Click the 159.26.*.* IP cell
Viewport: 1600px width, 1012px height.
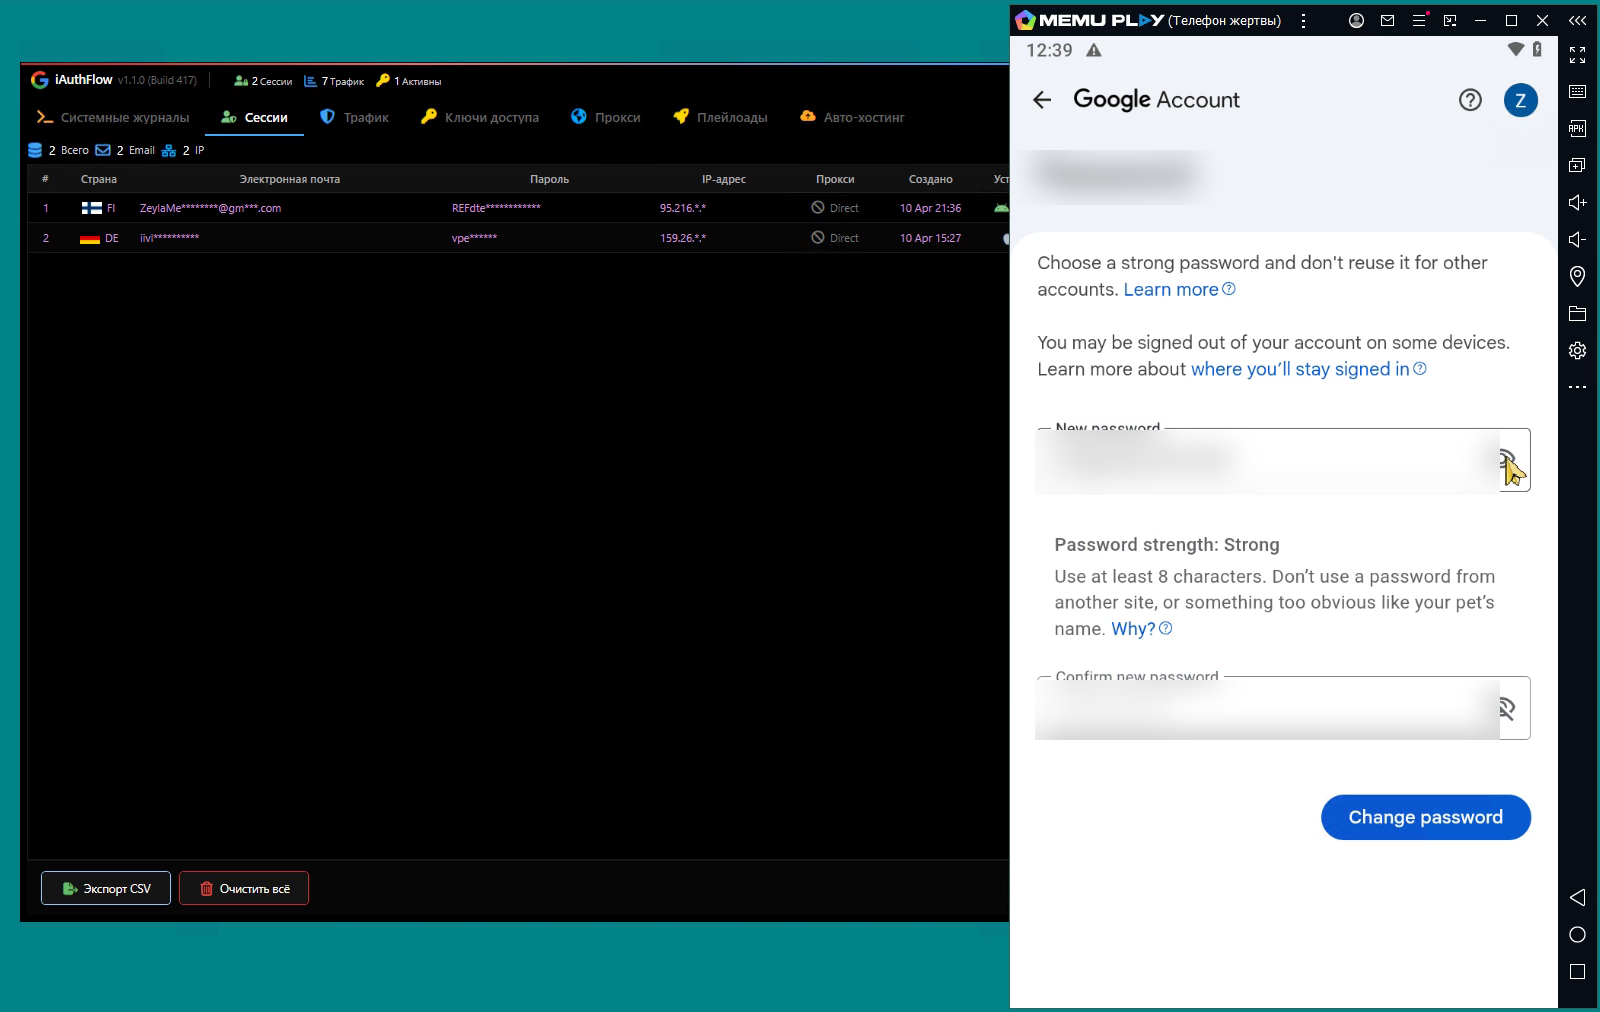pos(683,238)
